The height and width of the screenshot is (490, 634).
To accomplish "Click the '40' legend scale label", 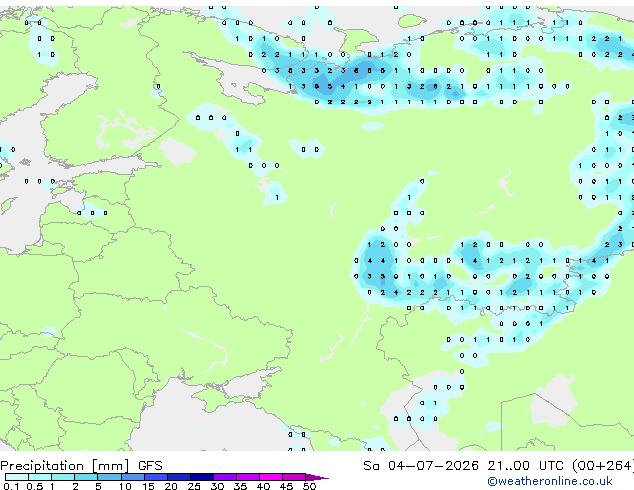I will (x=263, y=486).
